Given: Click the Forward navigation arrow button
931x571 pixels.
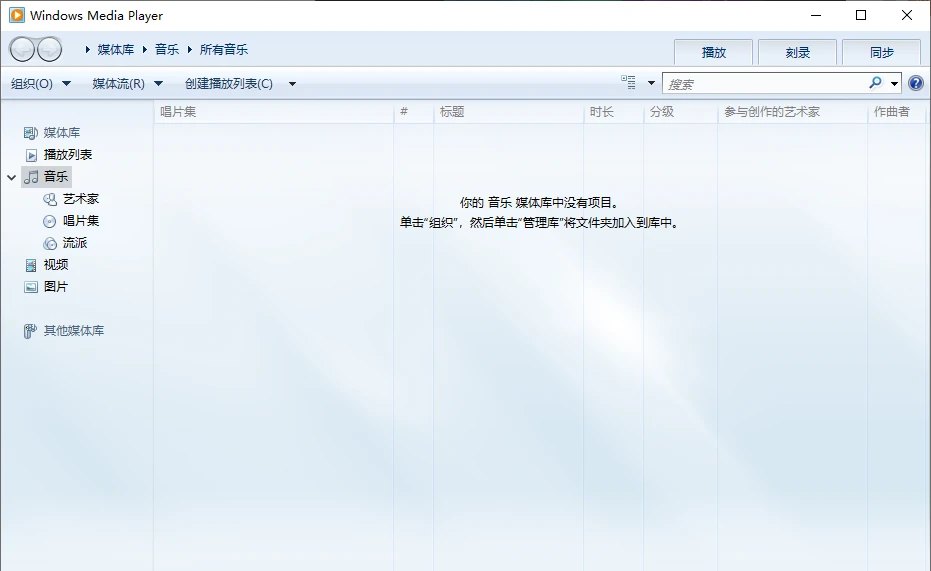Looking at the screenshot, I should pos(49,49).
